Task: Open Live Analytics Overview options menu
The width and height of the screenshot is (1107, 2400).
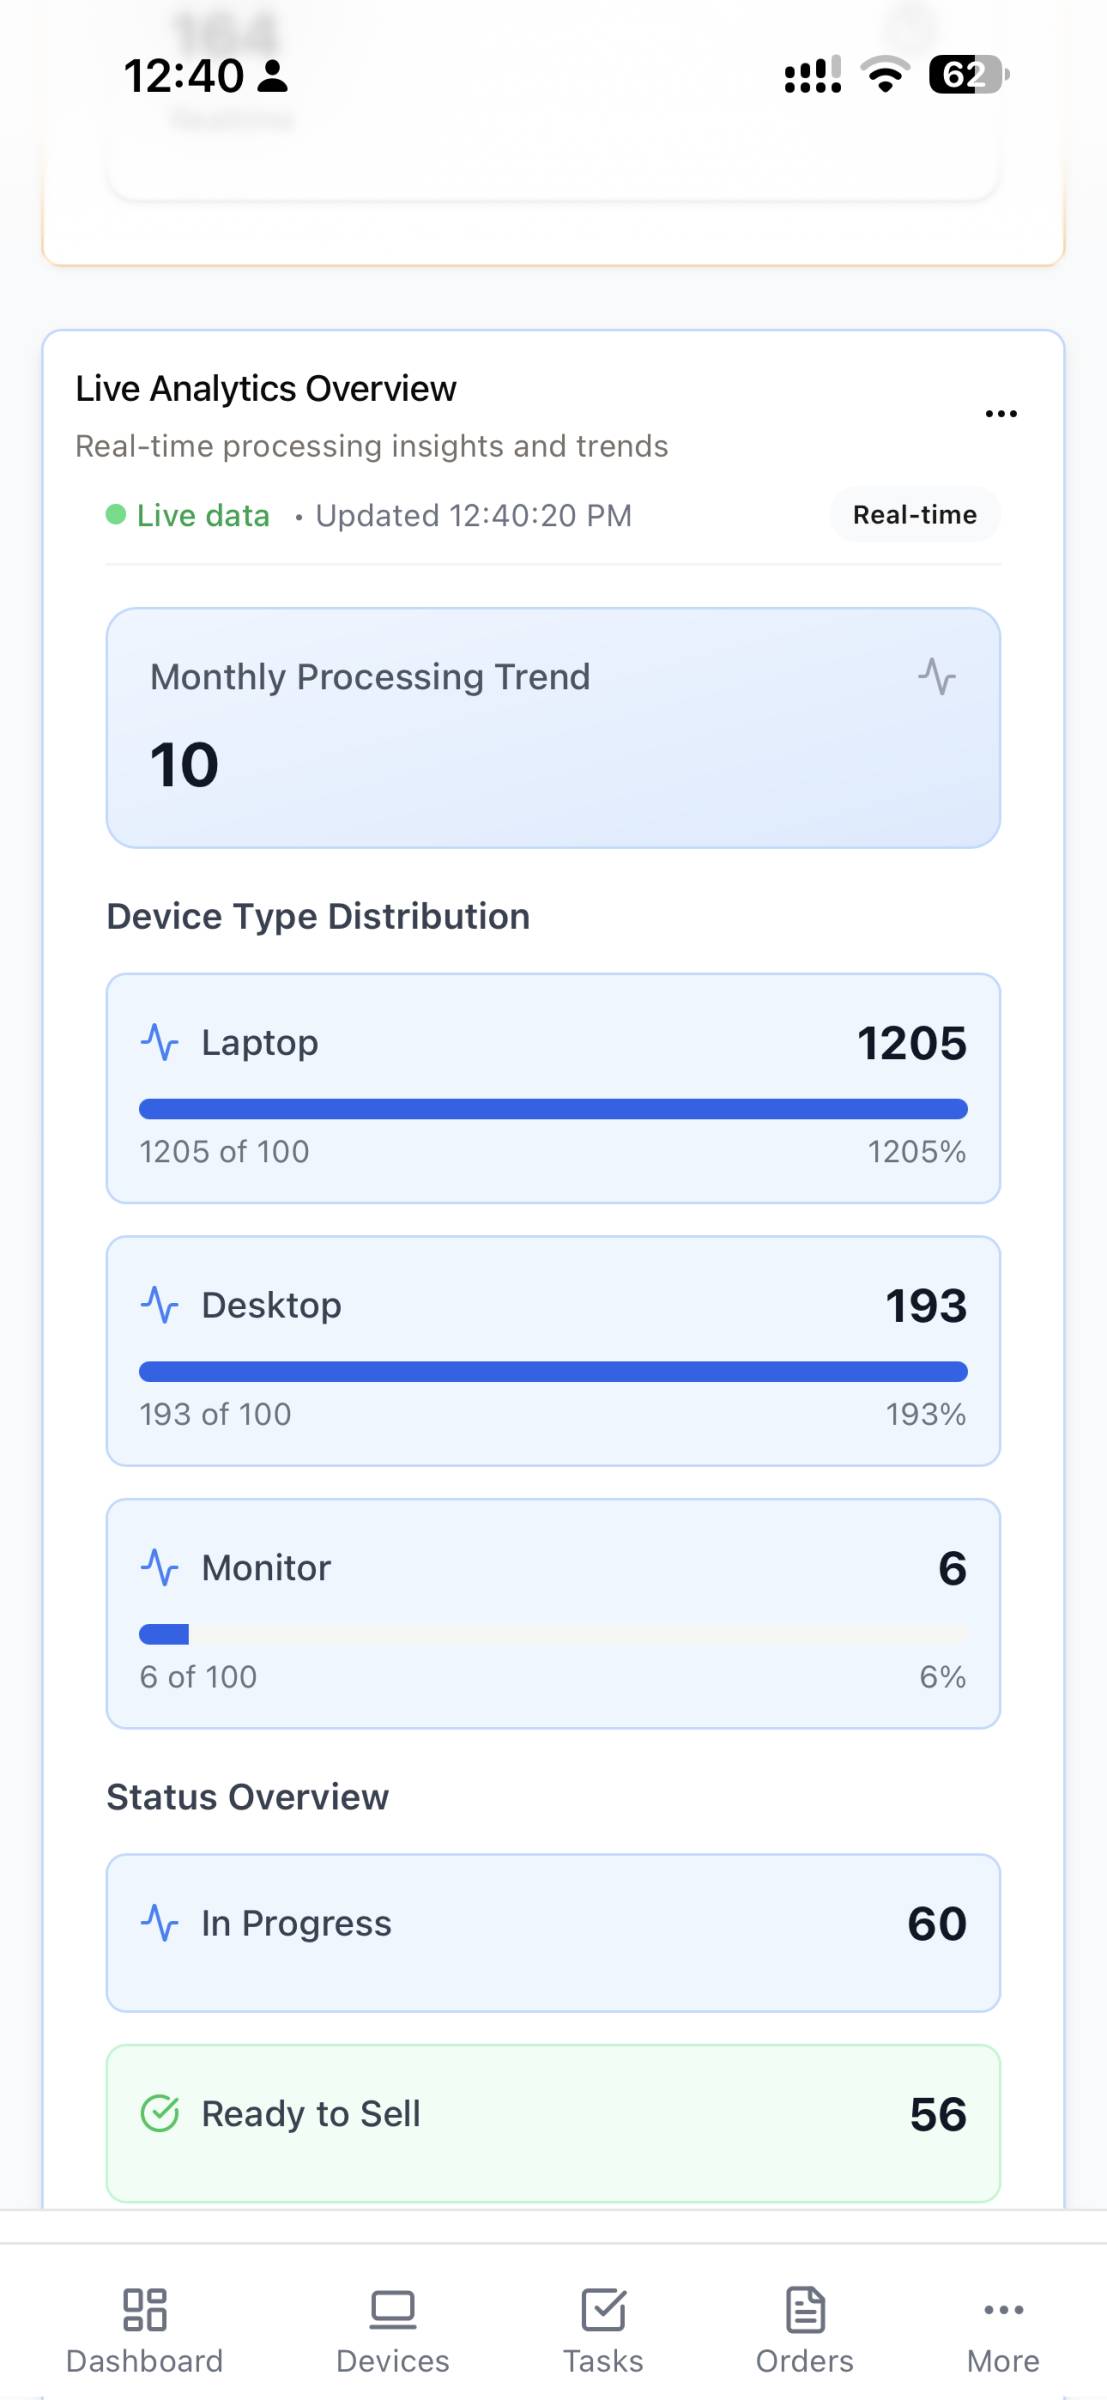Action: pos(1001,413)
